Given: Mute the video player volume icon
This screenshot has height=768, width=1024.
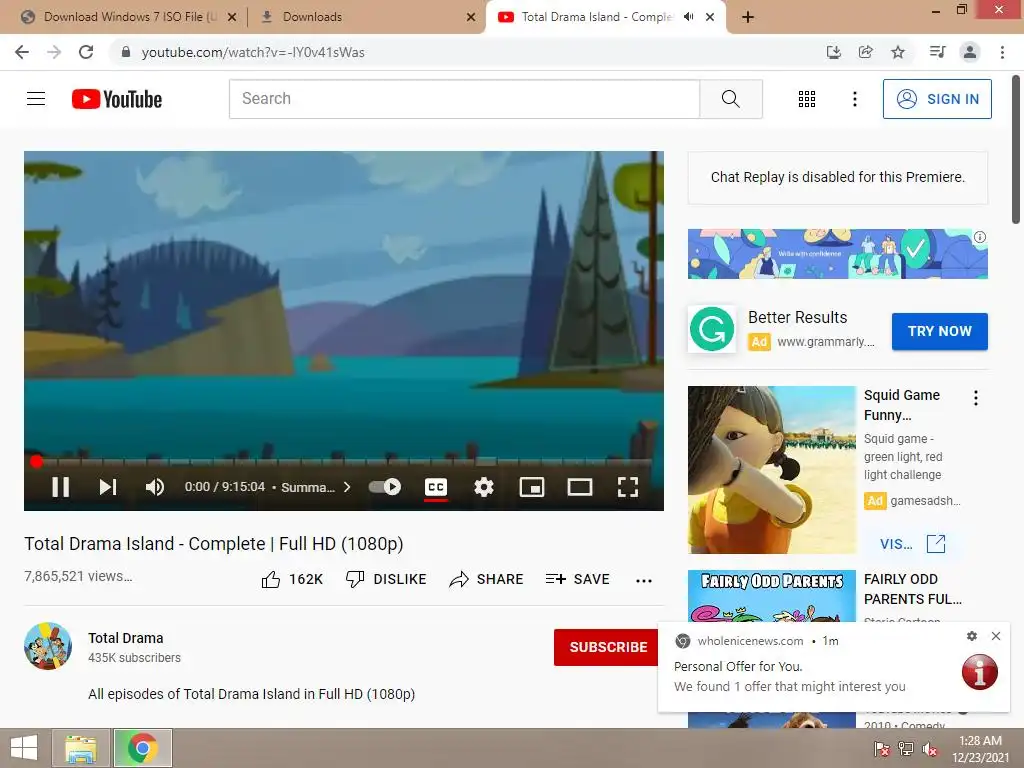Looking at the screenshot, I should pyautogui.click(x=155, y=487).
